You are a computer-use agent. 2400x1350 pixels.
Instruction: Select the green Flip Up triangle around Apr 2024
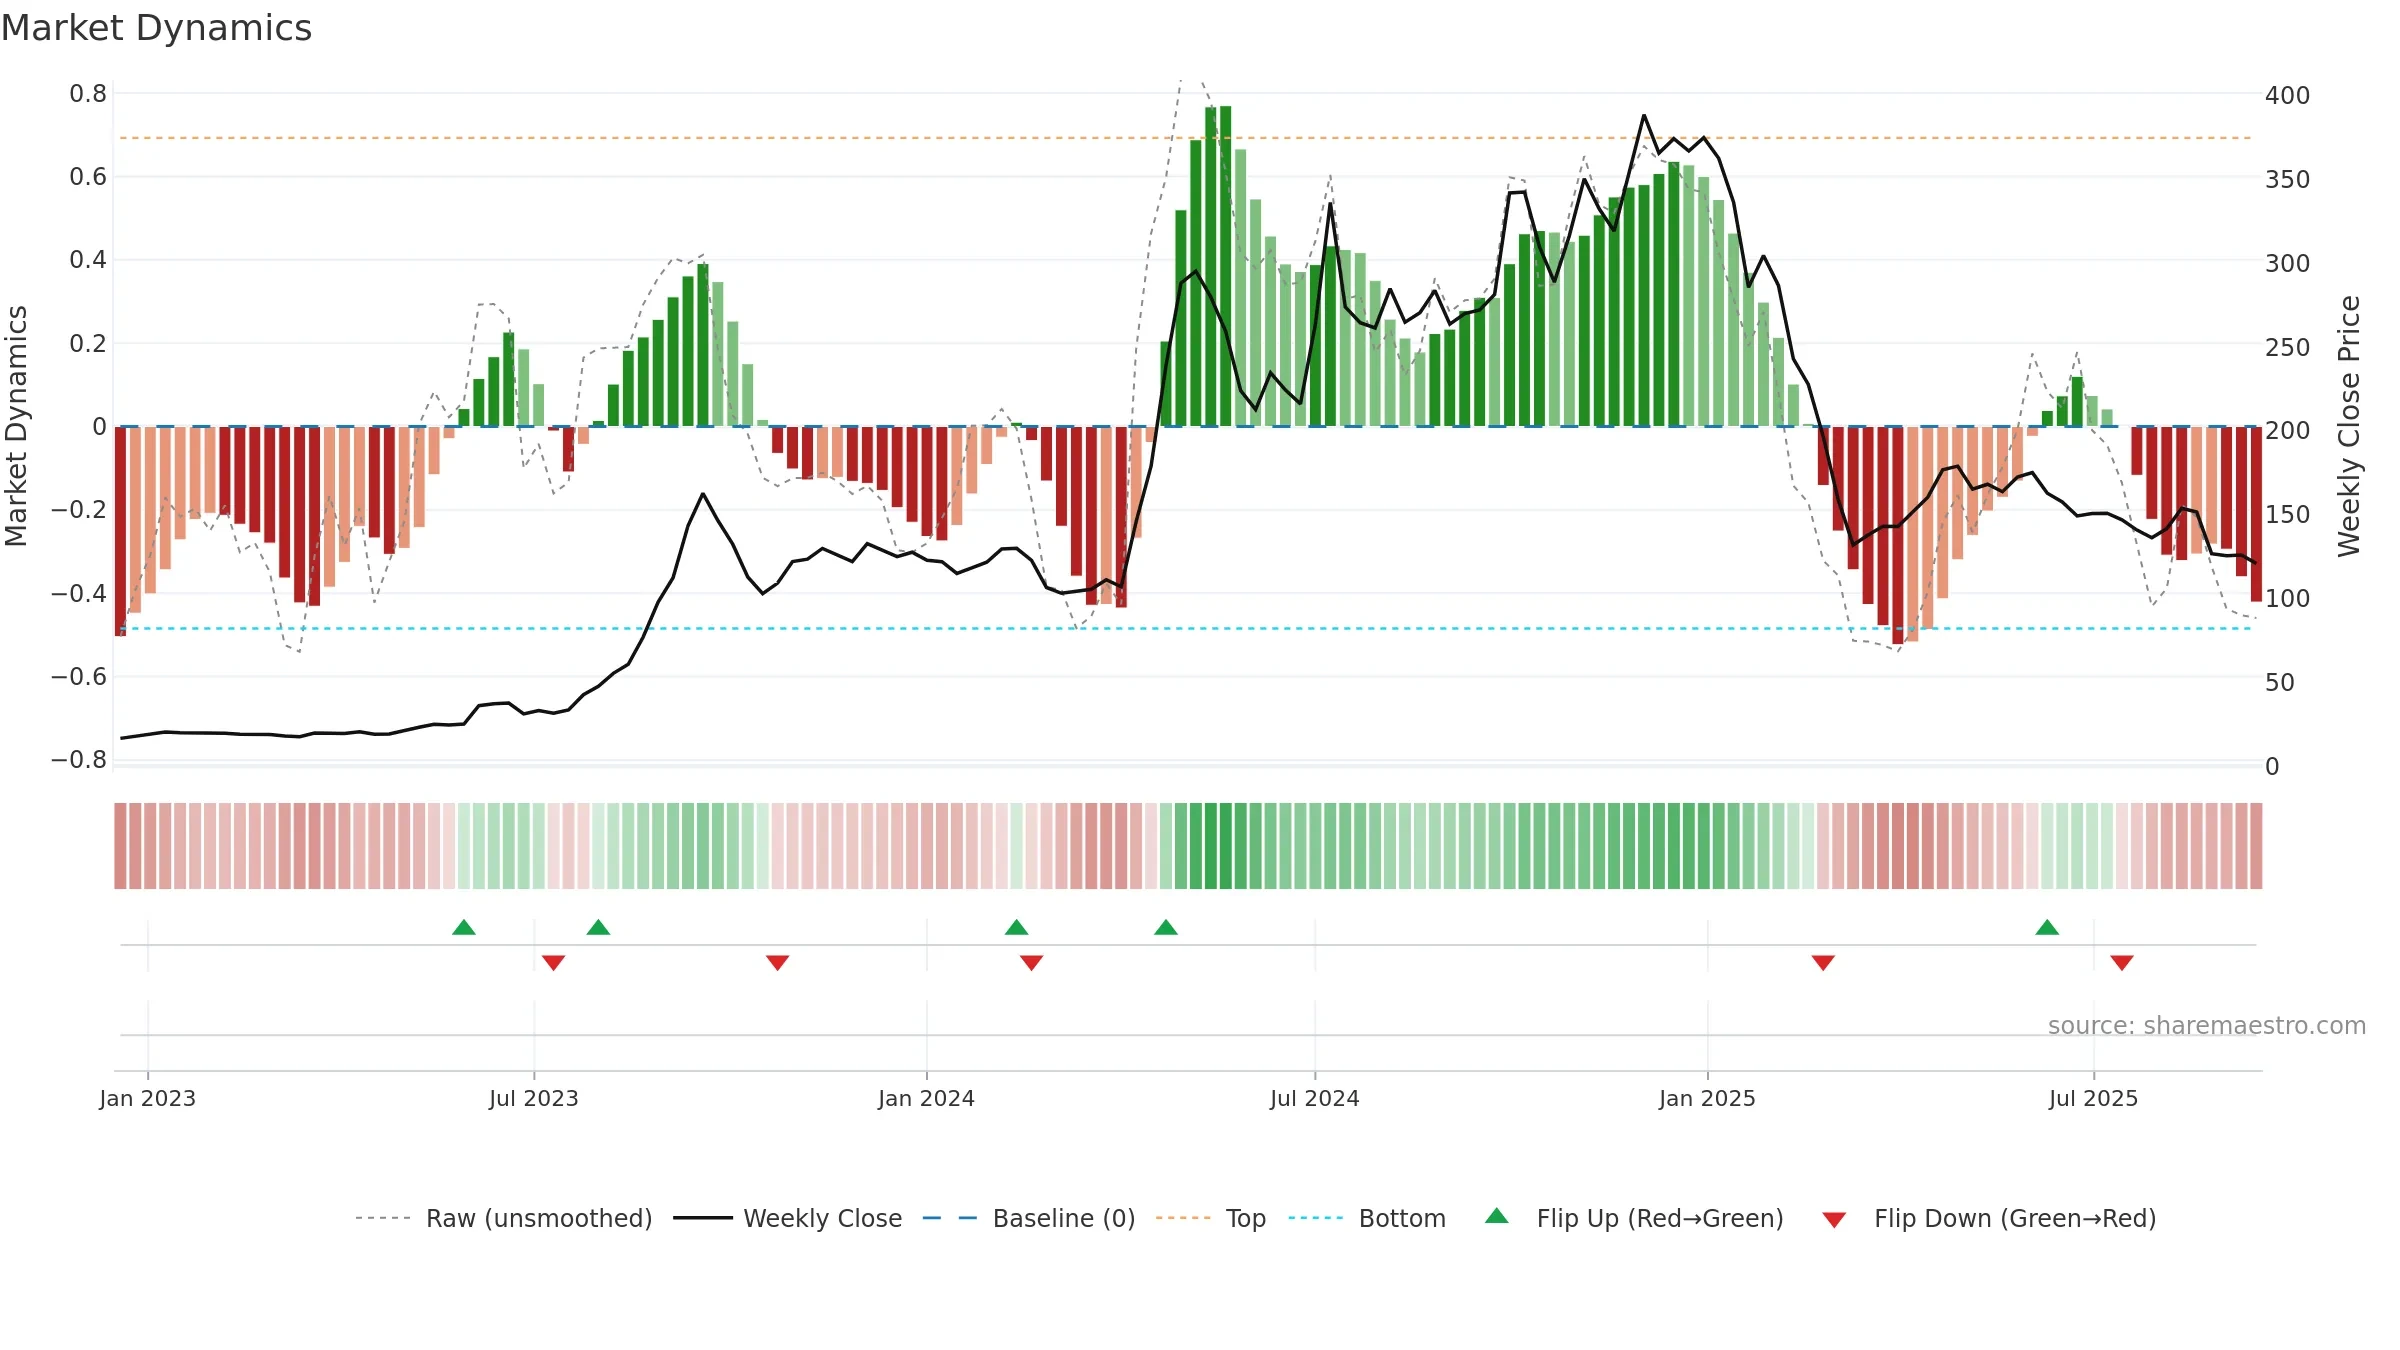point(1166,927)
